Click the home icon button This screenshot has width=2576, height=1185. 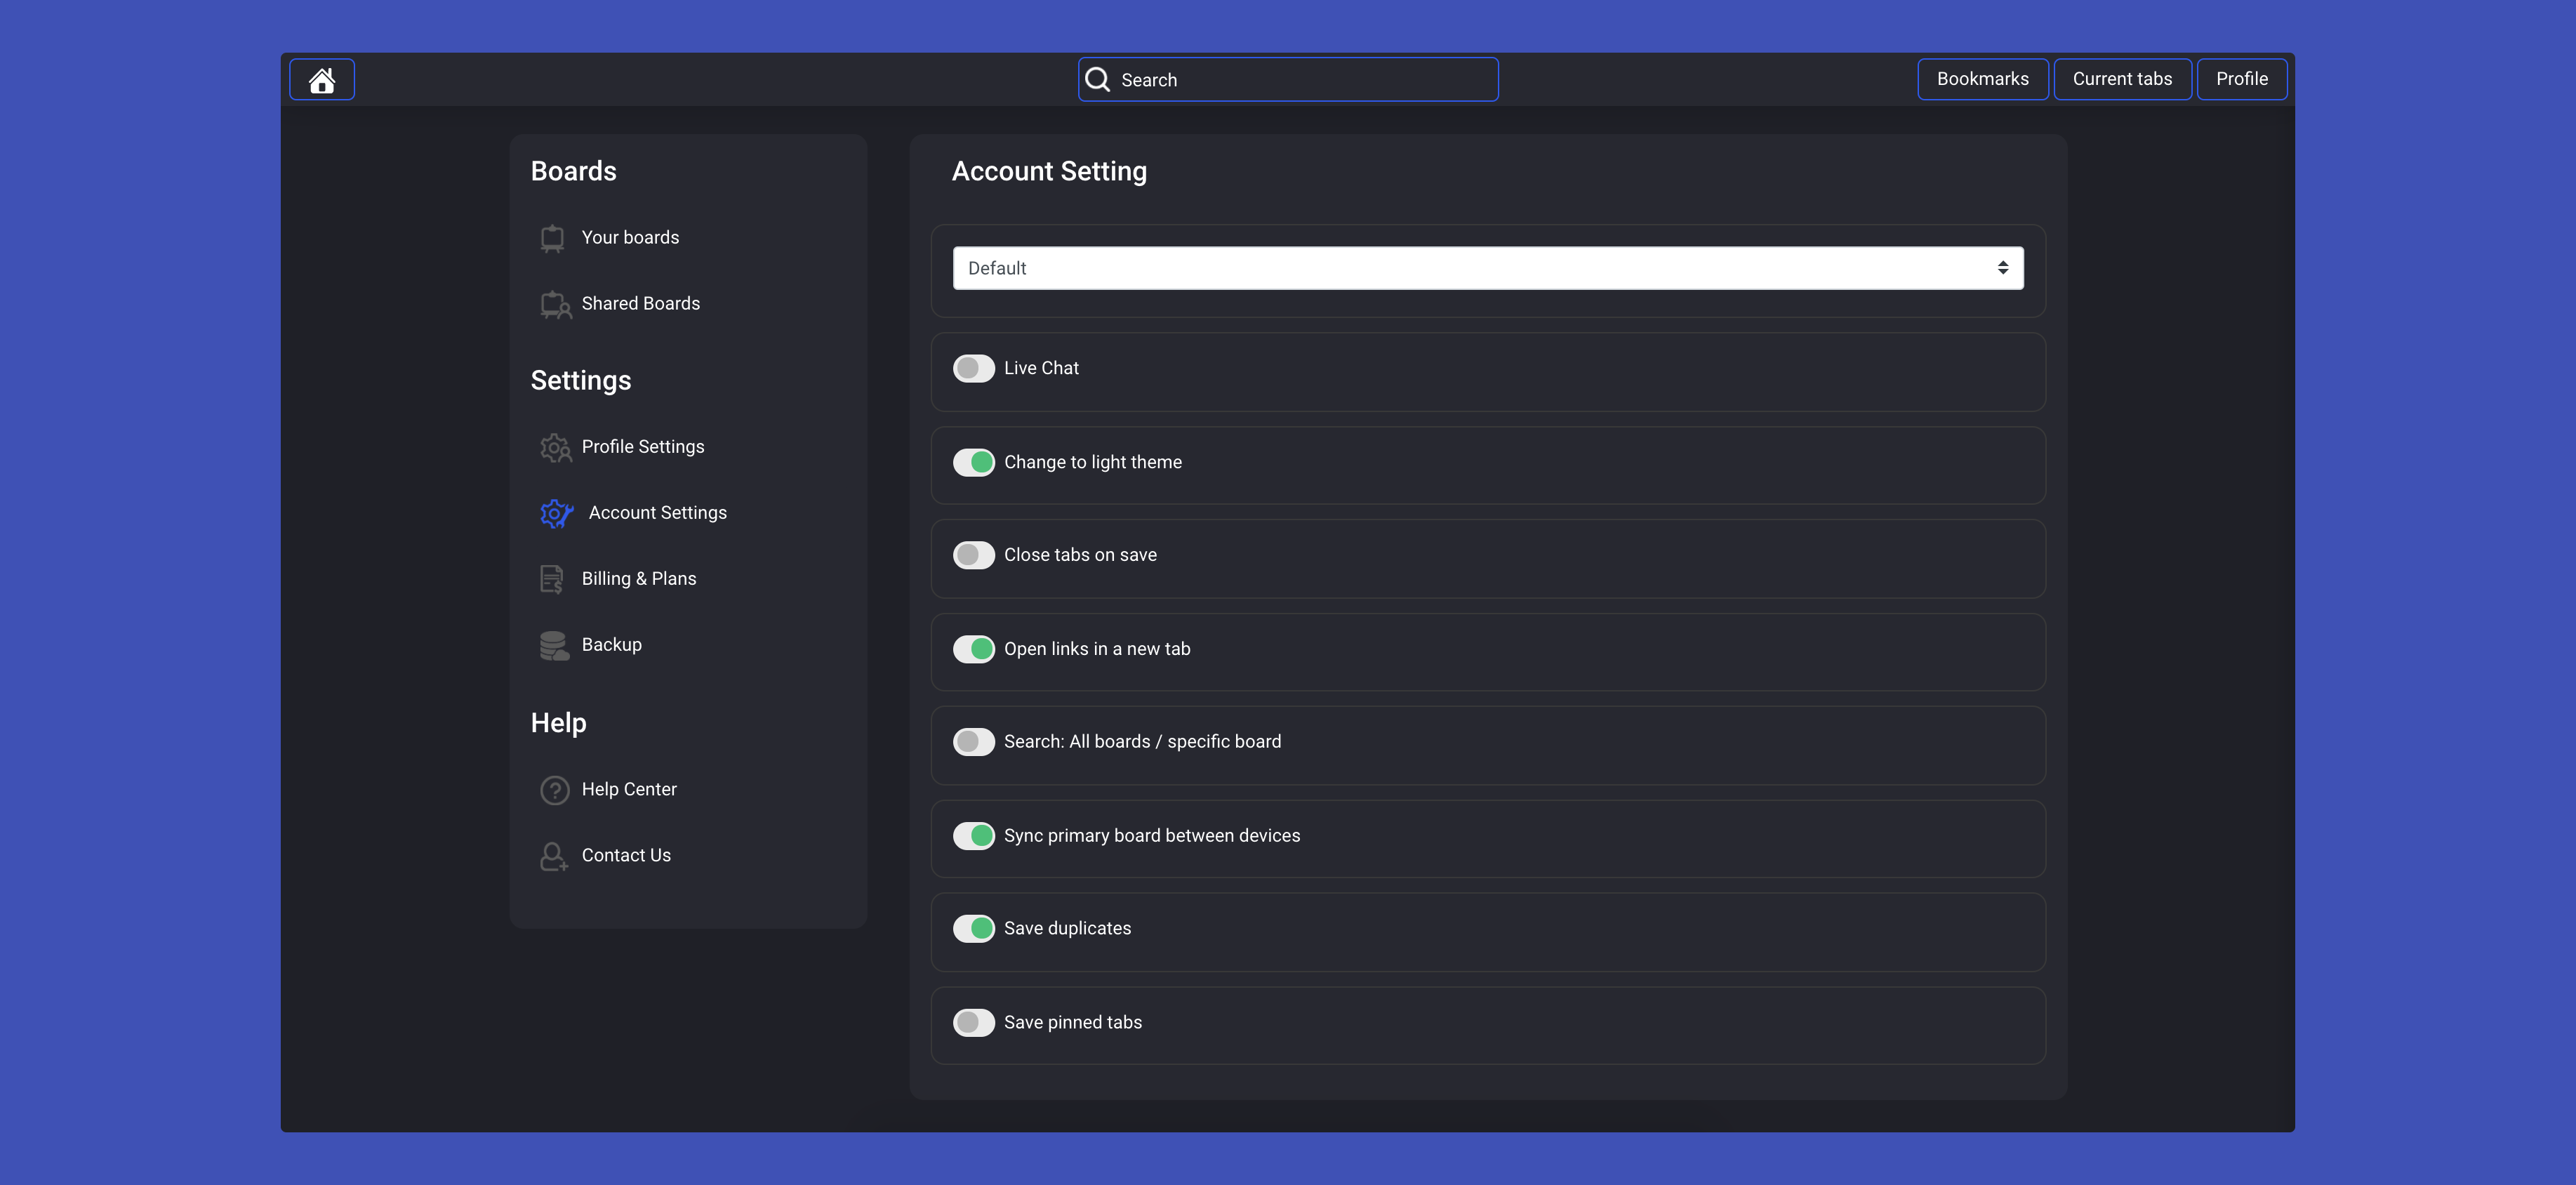321,80
